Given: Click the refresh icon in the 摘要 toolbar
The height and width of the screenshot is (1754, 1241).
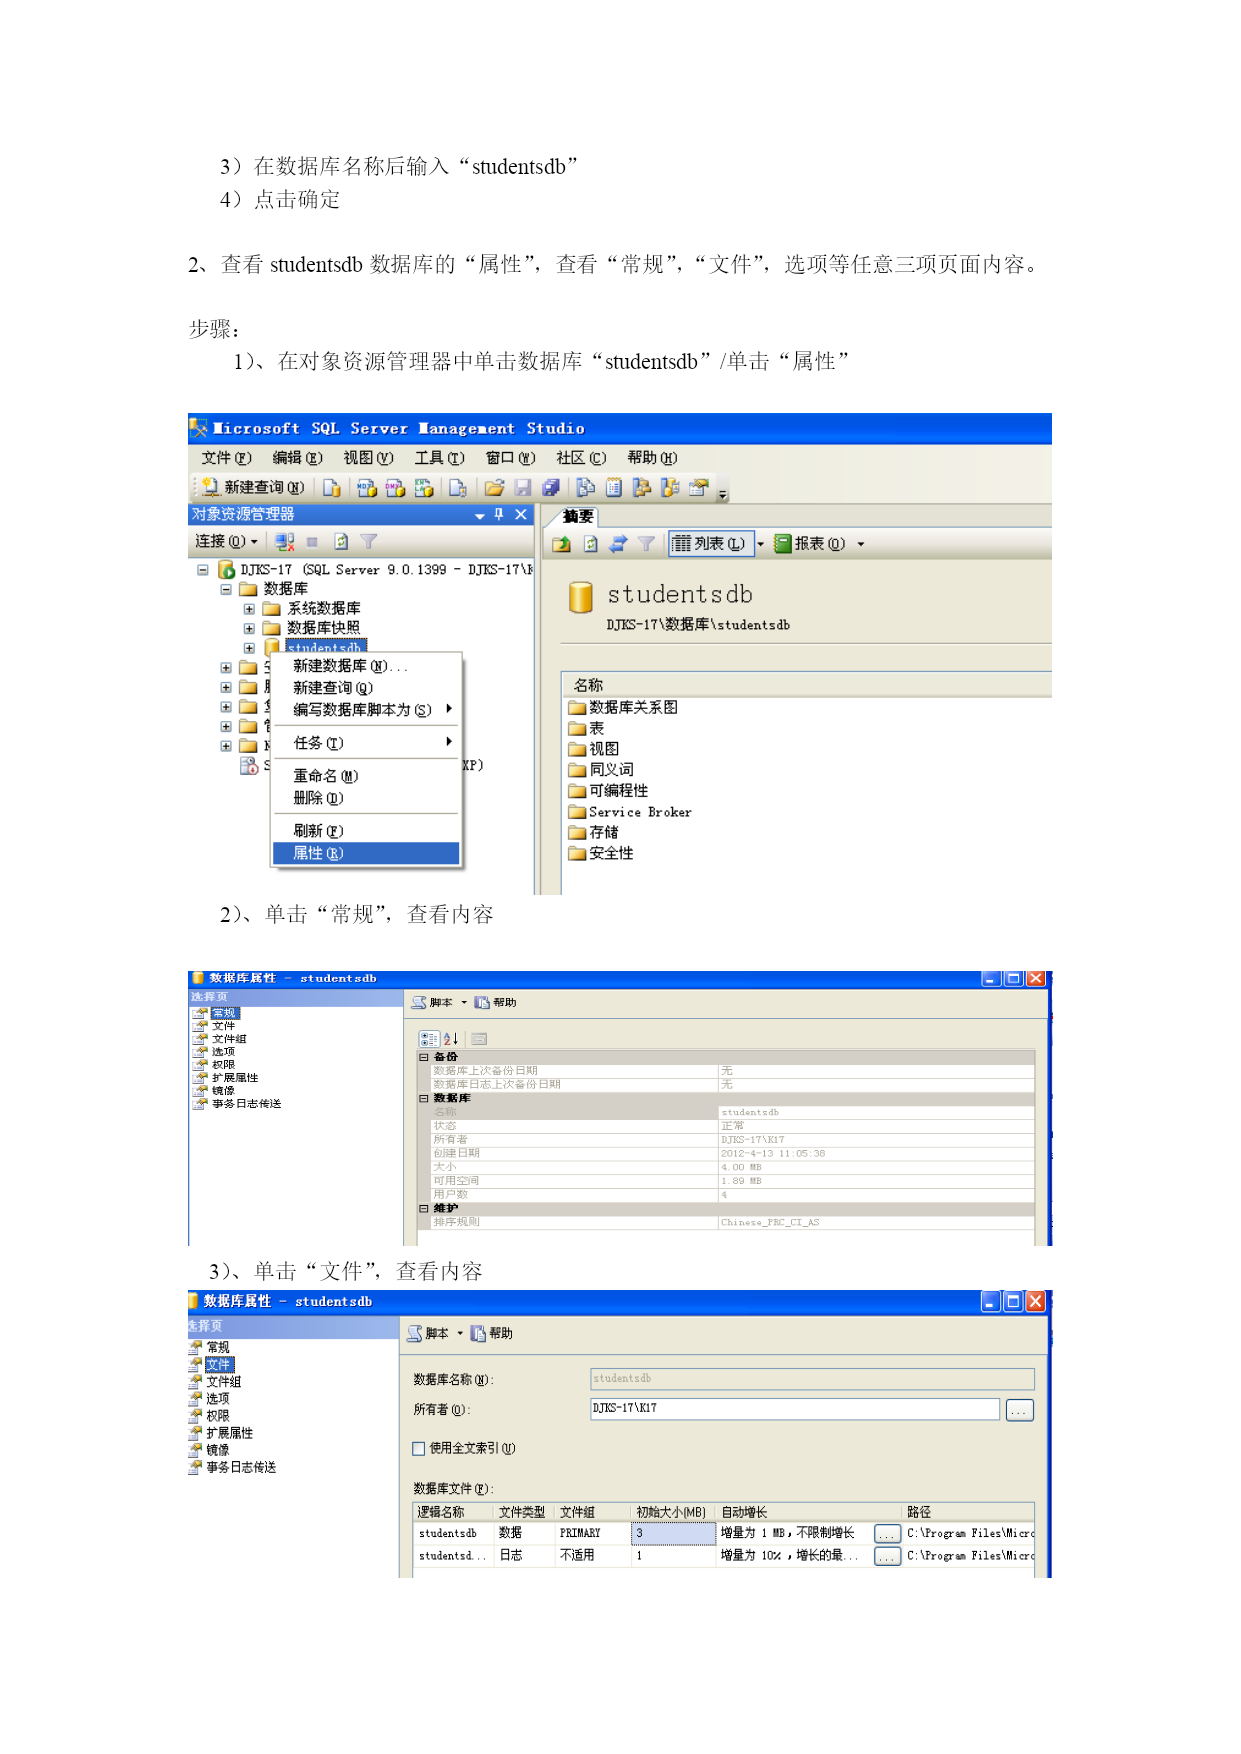Looking at the screenshot, I should point(590,544).
